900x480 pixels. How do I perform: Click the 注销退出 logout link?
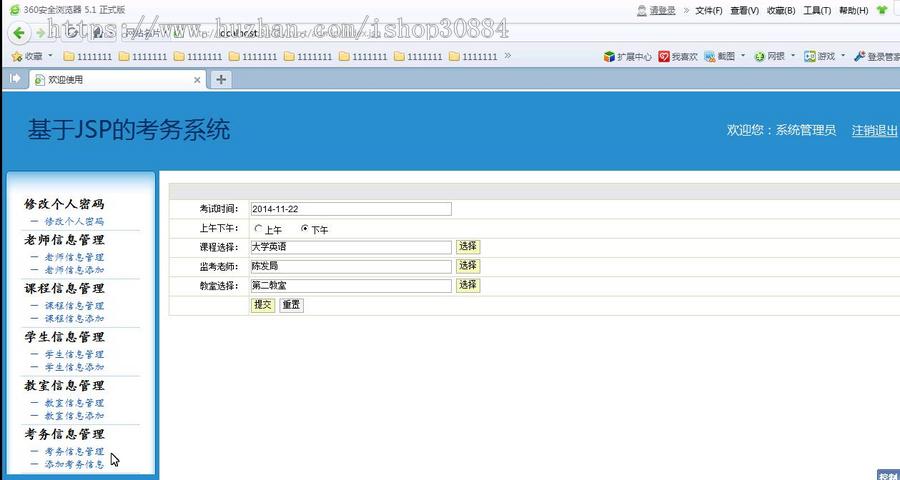tap(874, 130)
